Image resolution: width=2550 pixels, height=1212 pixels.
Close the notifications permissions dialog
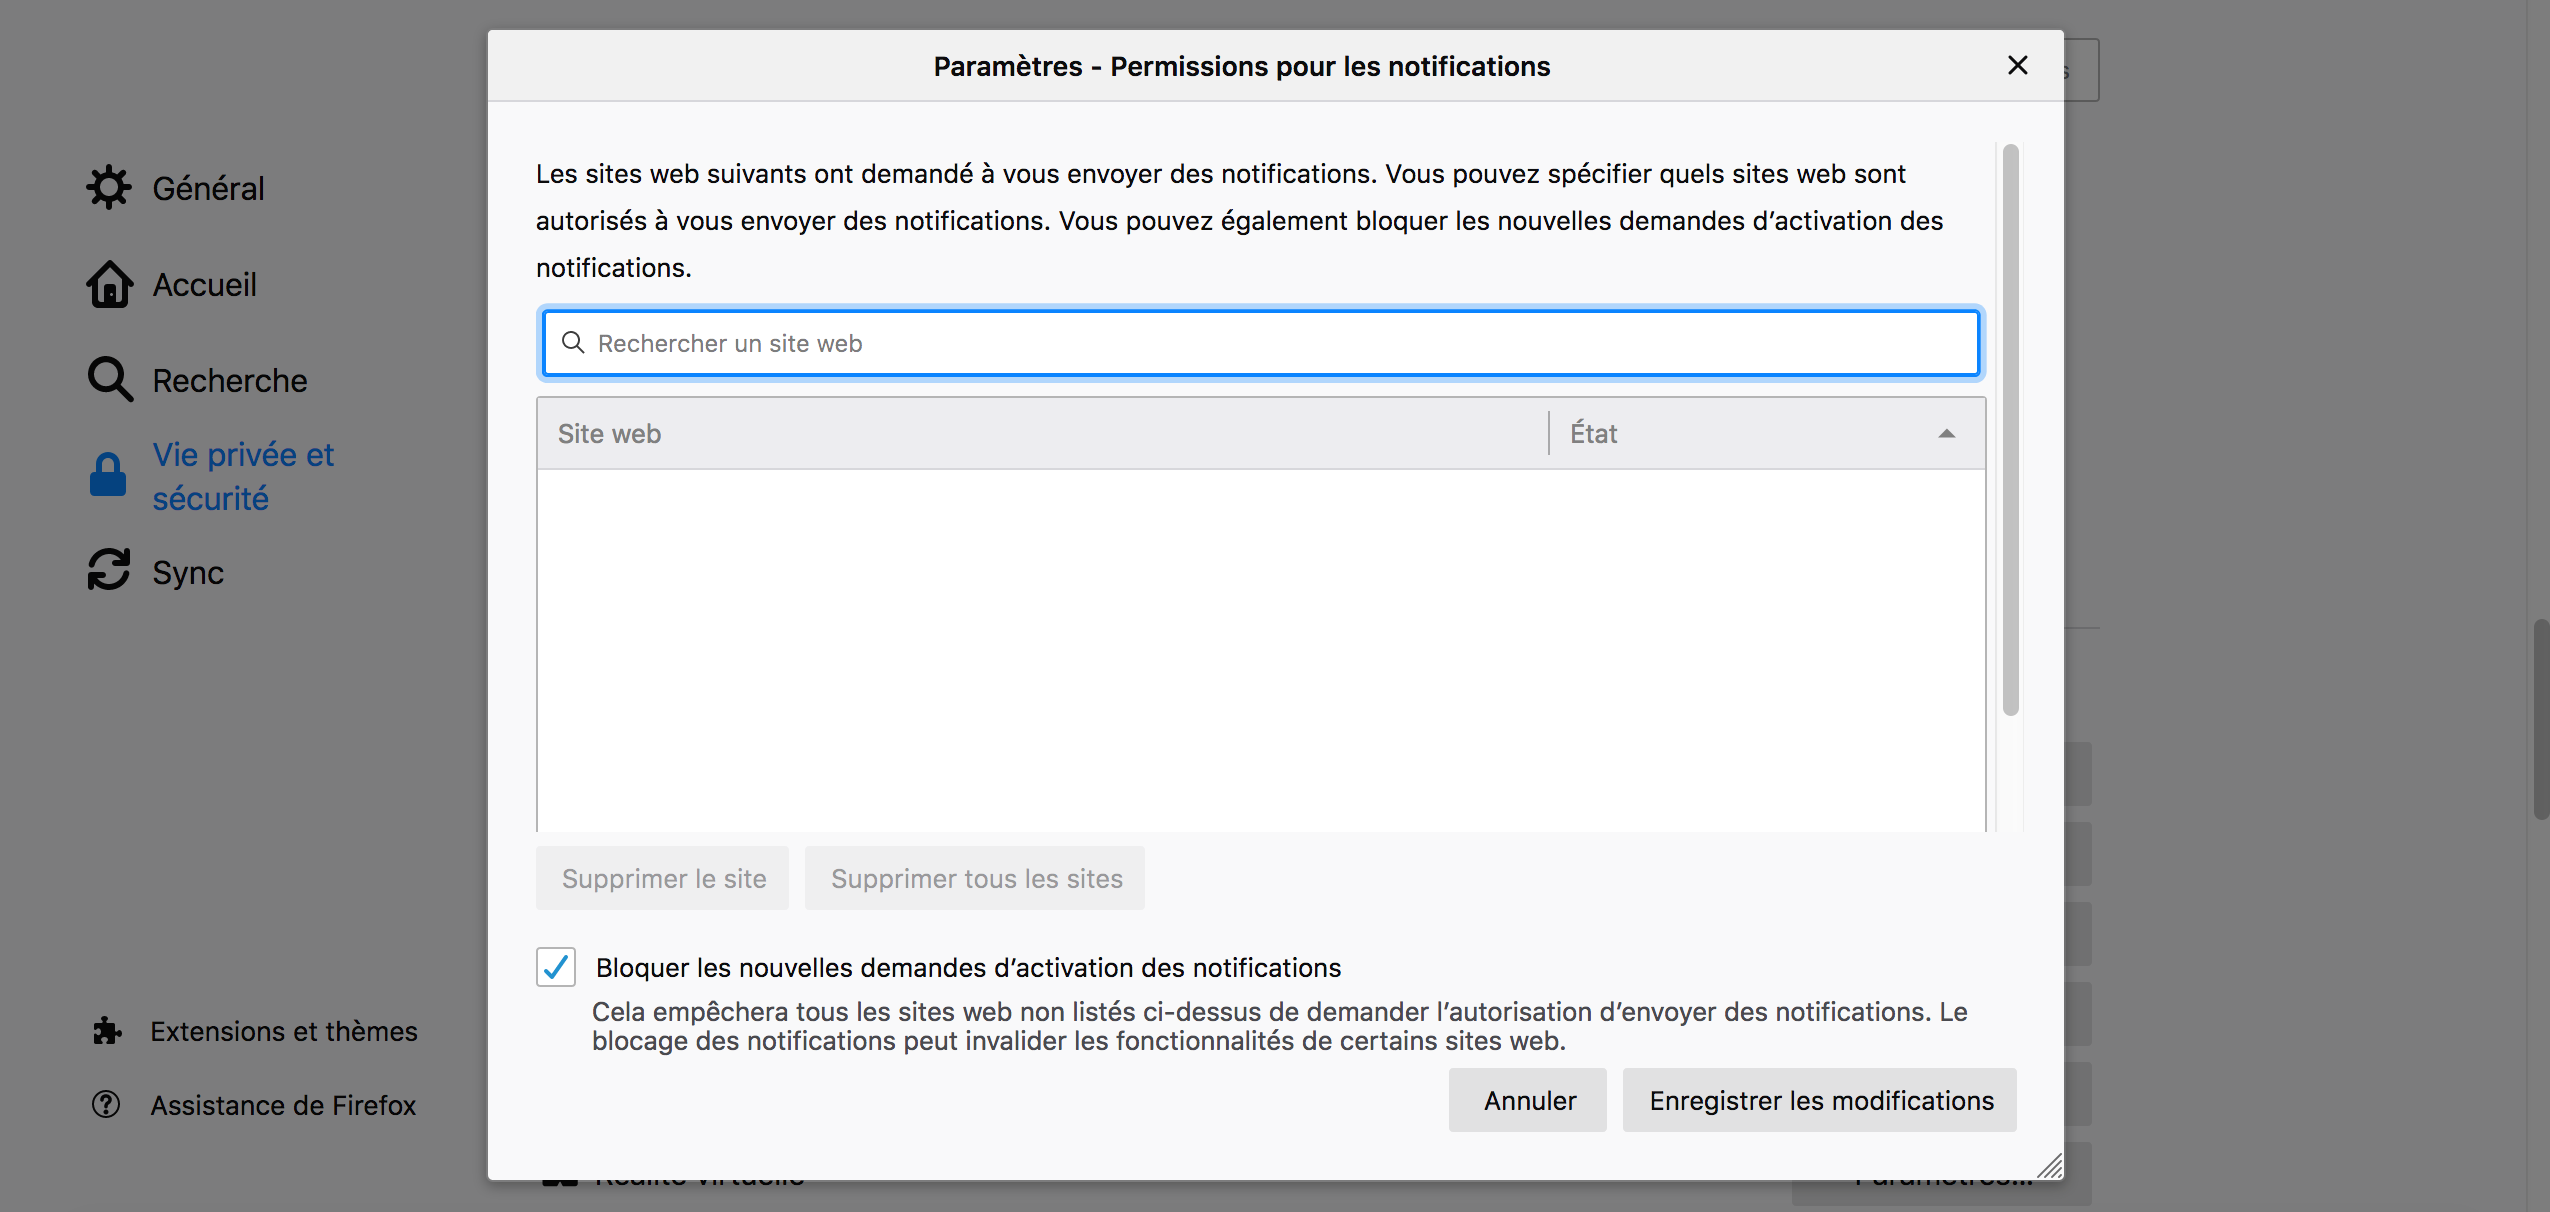pos(2017,66)
